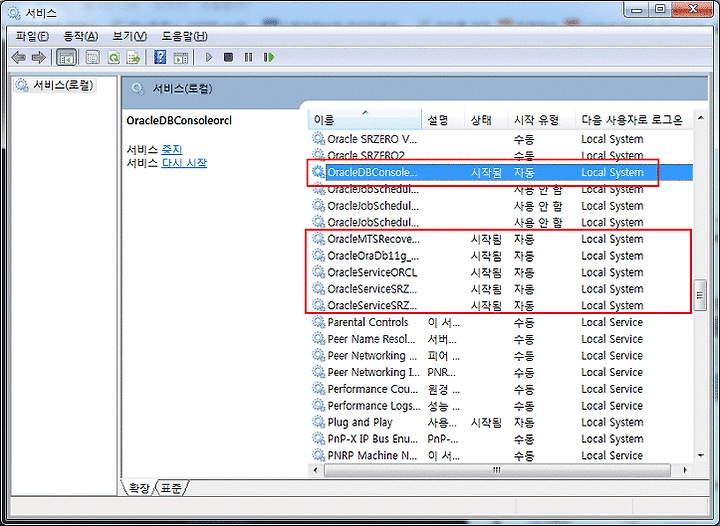The width and height of the screenshot is (720, 526).
Task: Switch to the 확장 tab
Action: 139,488
